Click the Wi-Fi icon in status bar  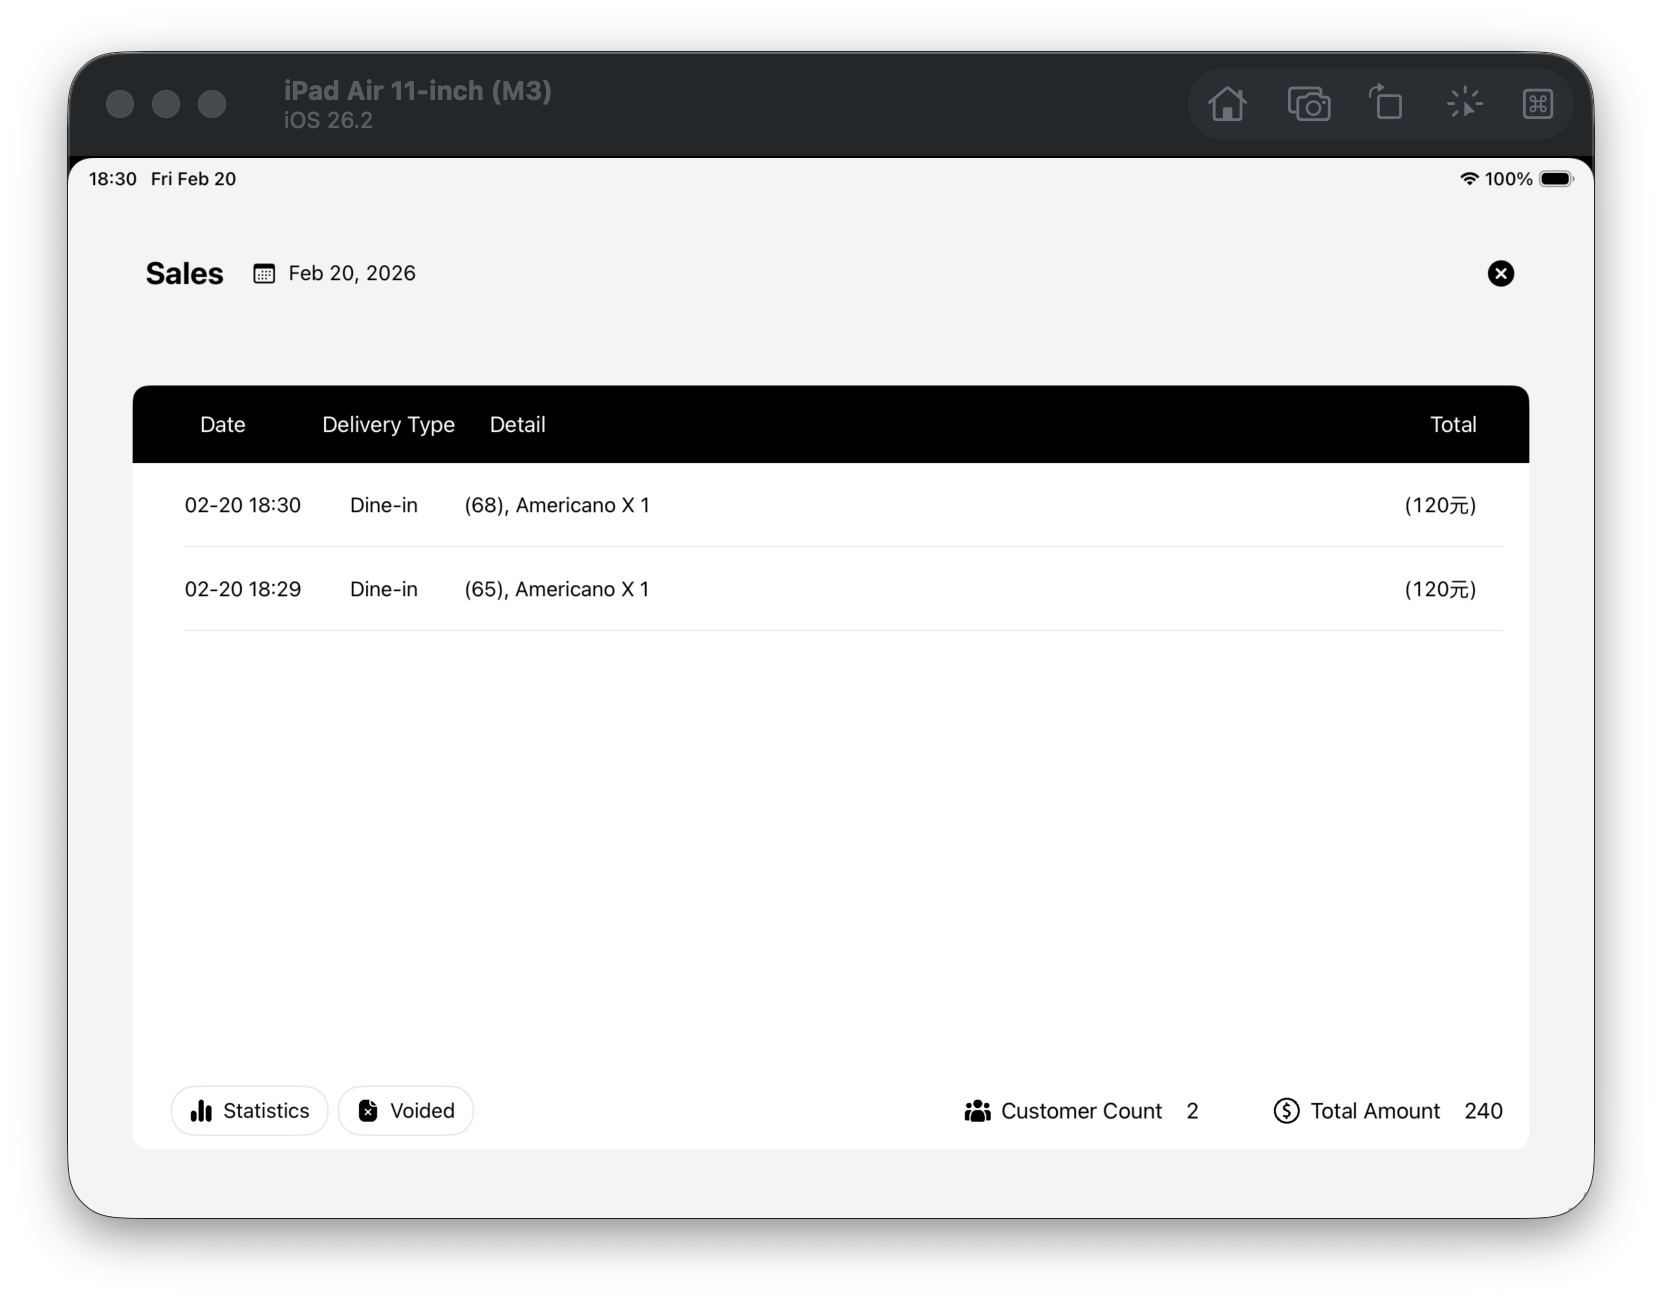click(1468, 179)
